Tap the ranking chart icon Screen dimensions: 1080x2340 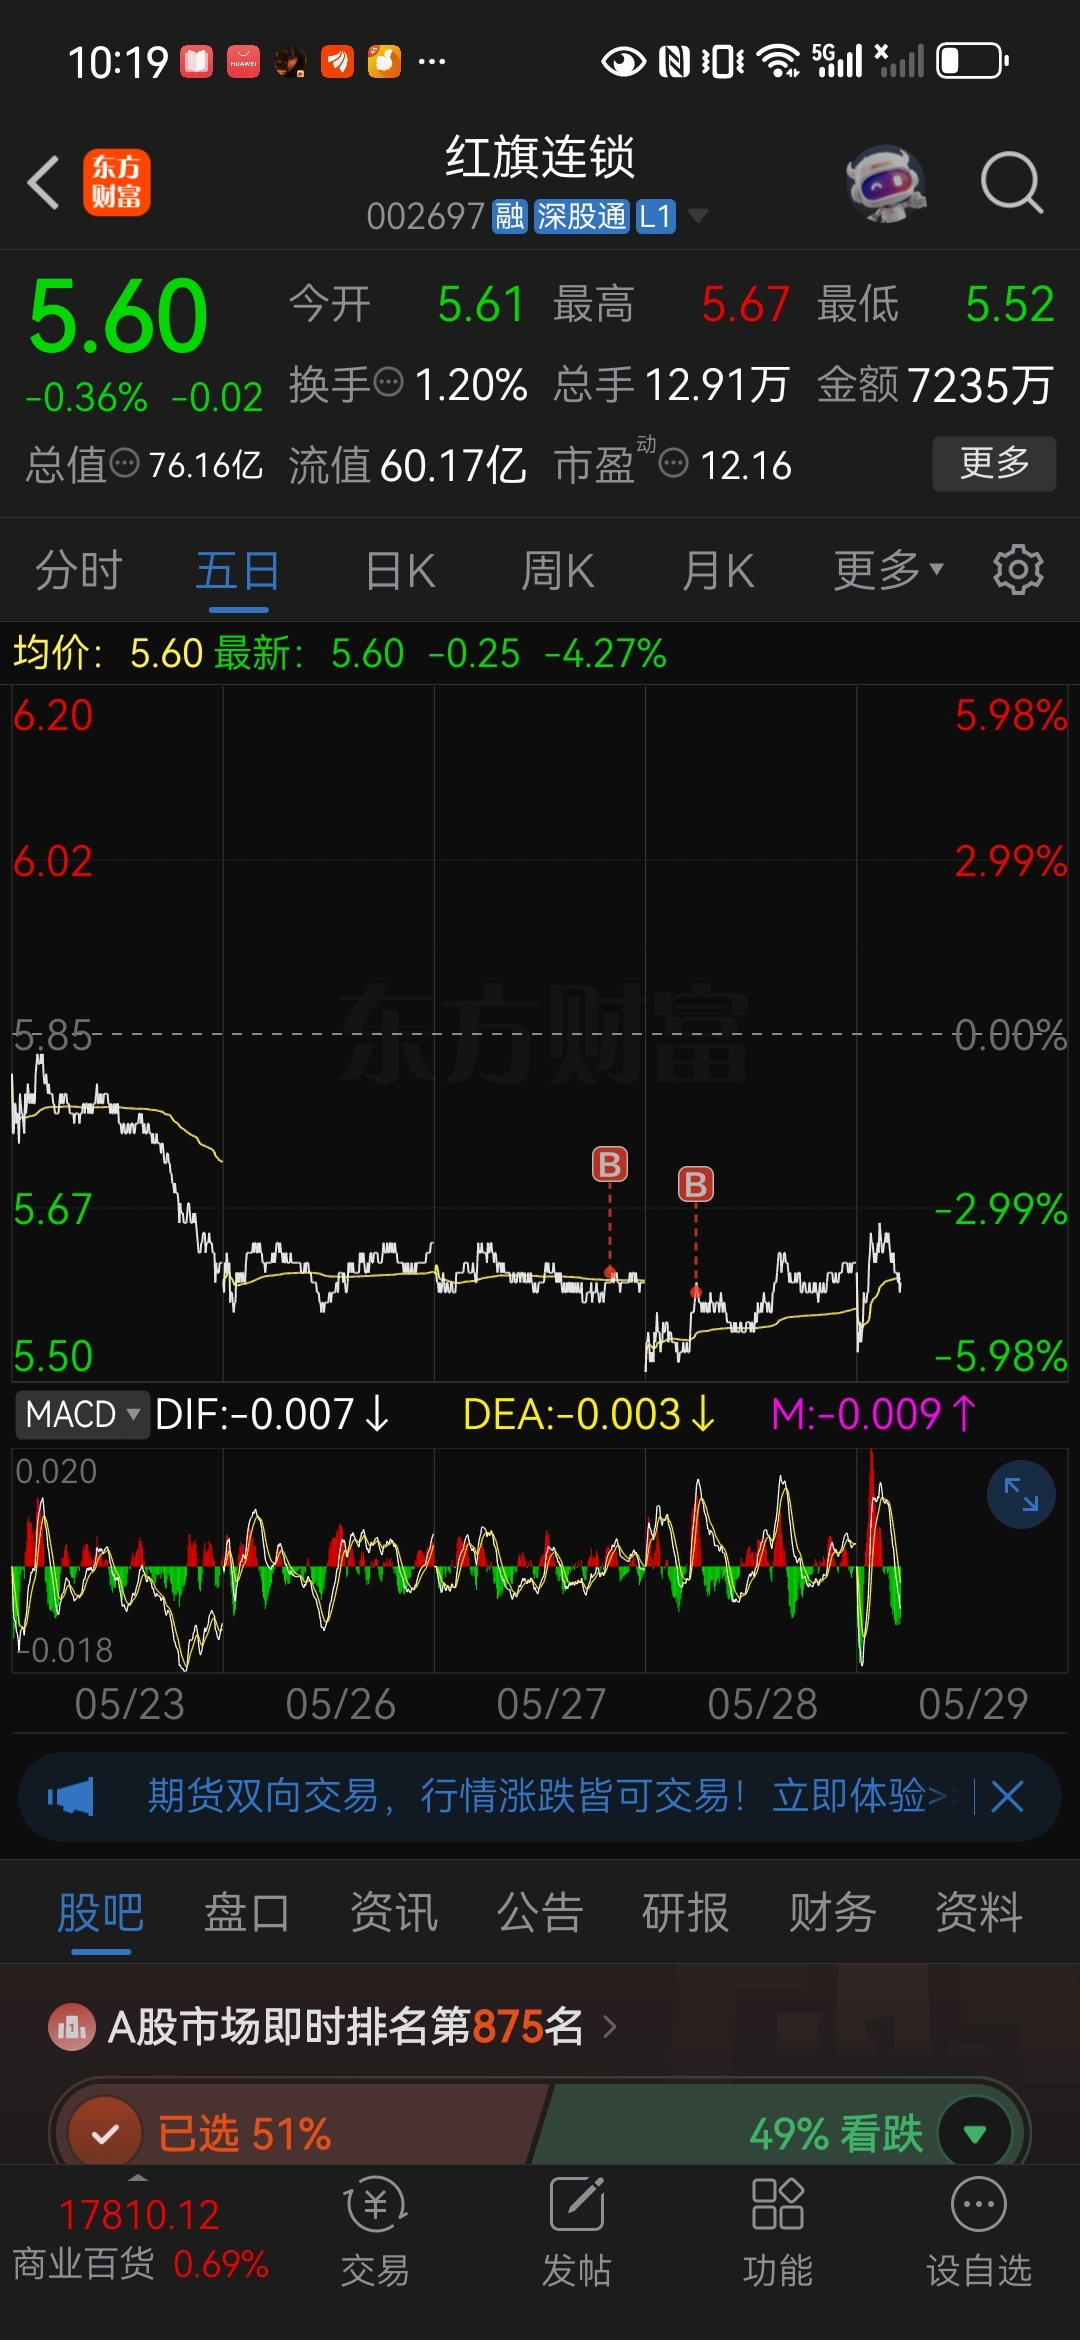(x=72, y=2027)
